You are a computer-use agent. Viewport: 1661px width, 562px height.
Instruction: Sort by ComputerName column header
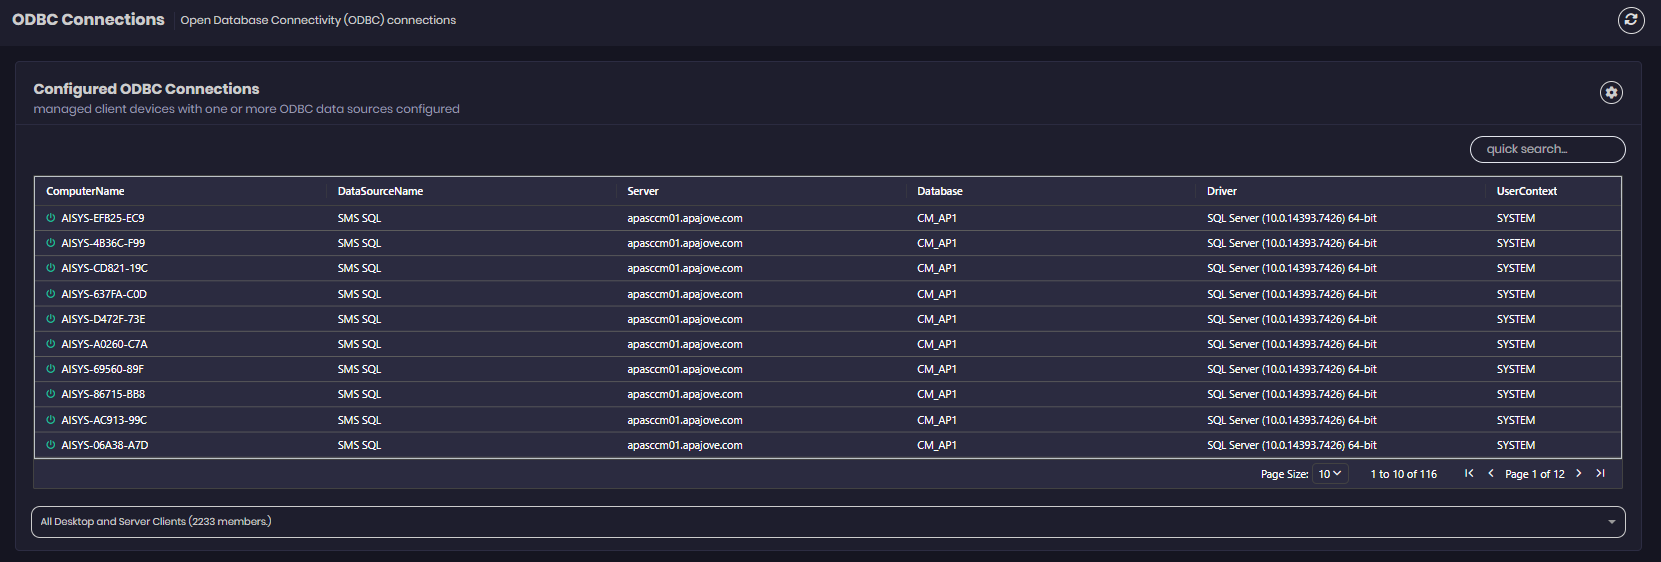click(85, 191)
